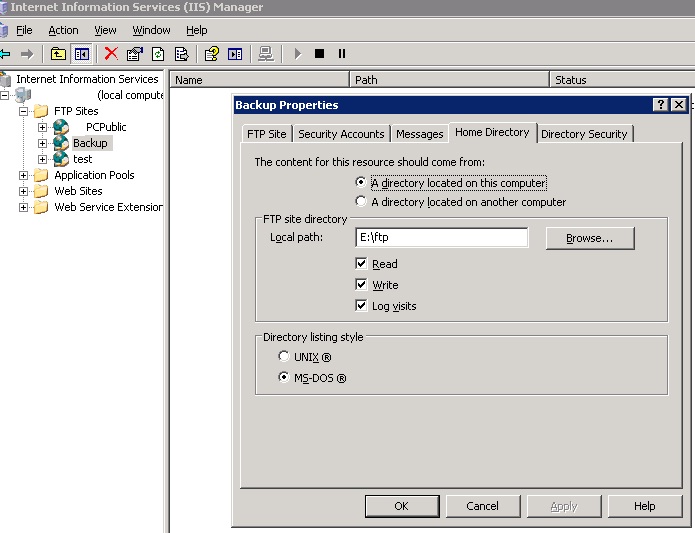Open the Action menu

[x=63, y=30]
